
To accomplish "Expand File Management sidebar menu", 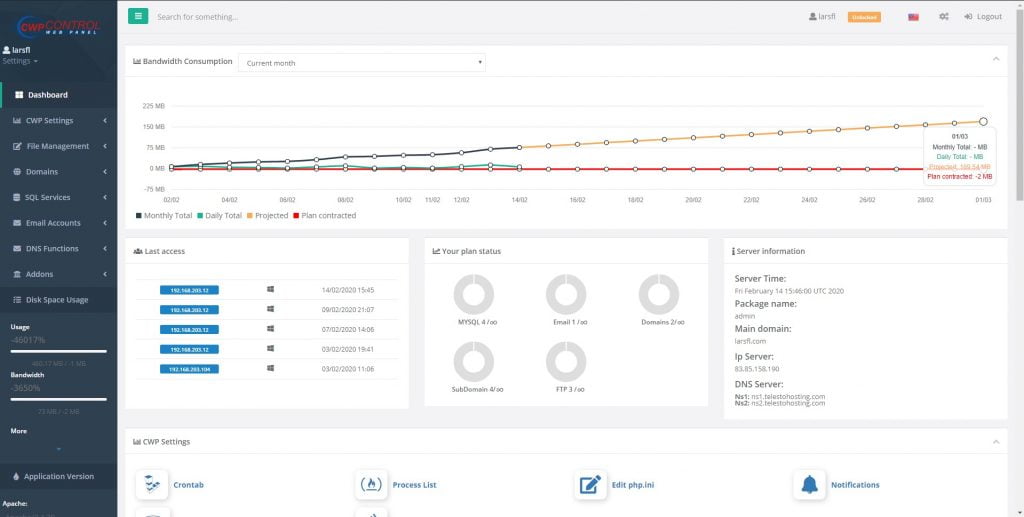I will 59,146.
